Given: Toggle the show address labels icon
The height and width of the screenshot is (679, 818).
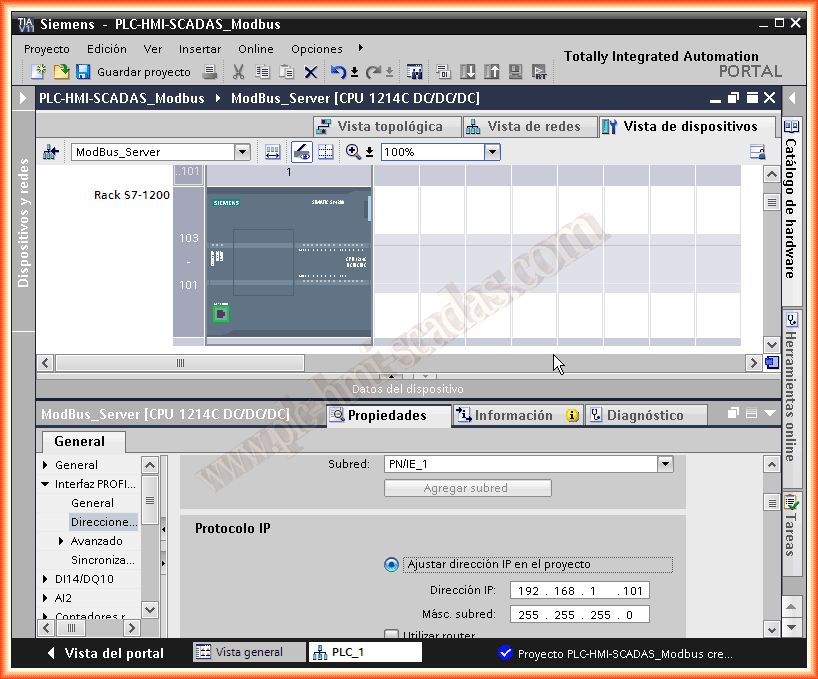Looking at the screenshot, I should click(x=301, y=152).
